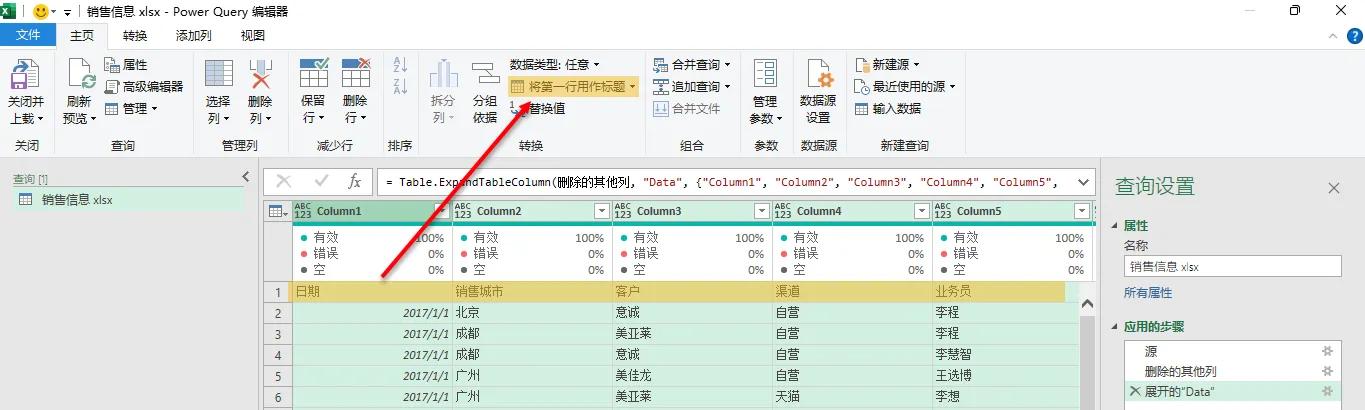The width and height of the screenshot is (1365, 410).
Task: Open the 高级编辑器 (Advanced Editor)
Action: (x=144, y=87)
